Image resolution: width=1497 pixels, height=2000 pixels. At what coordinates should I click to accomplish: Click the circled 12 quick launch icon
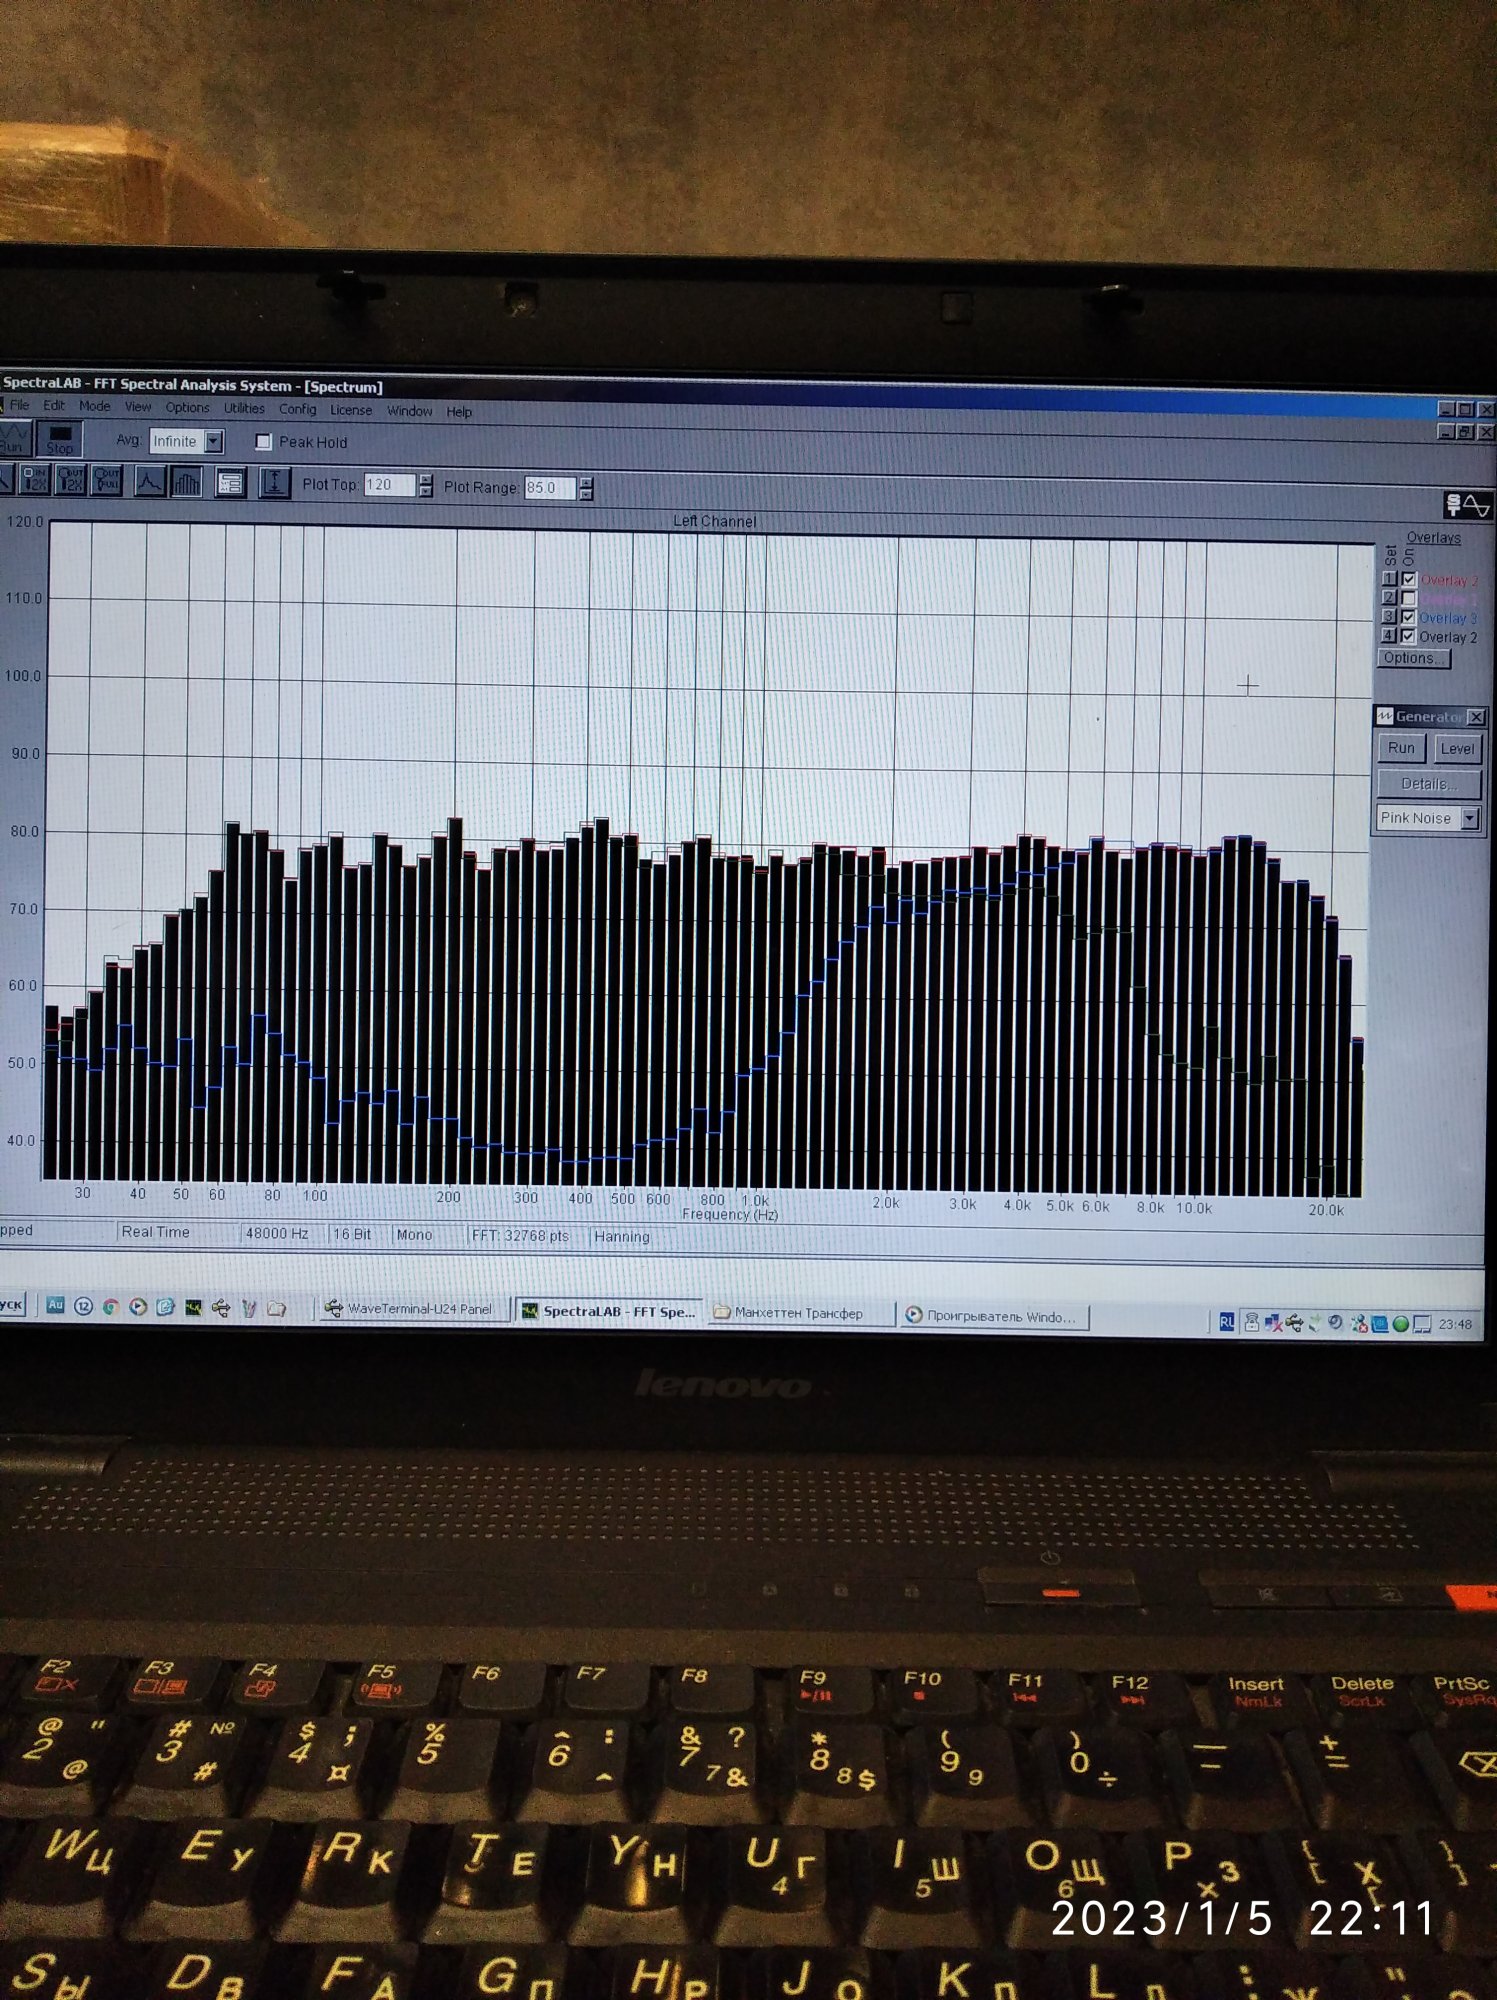tap(83, 1306)
